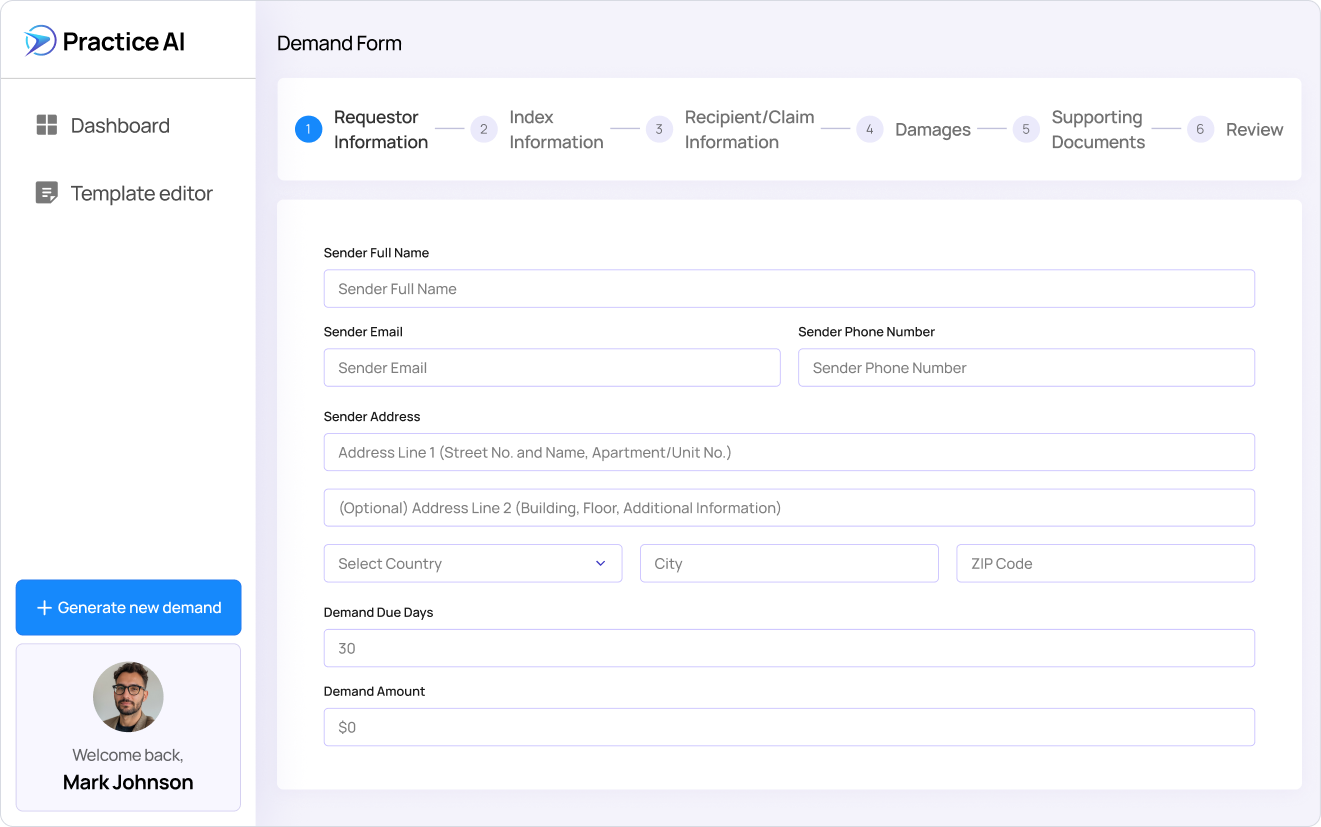Click the Practice AI logo icon
Viewport: 1321px width, 827px height.
click(36, 40)
